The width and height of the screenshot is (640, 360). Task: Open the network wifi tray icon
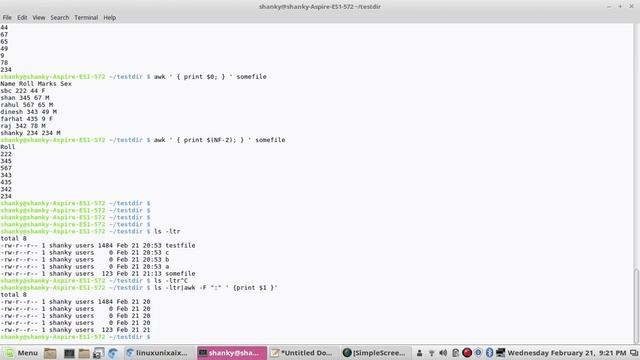tap(431, 353)
